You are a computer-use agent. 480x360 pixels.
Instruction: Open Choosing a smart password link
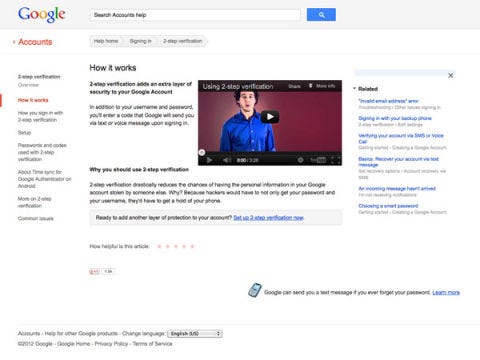point(388,206)
